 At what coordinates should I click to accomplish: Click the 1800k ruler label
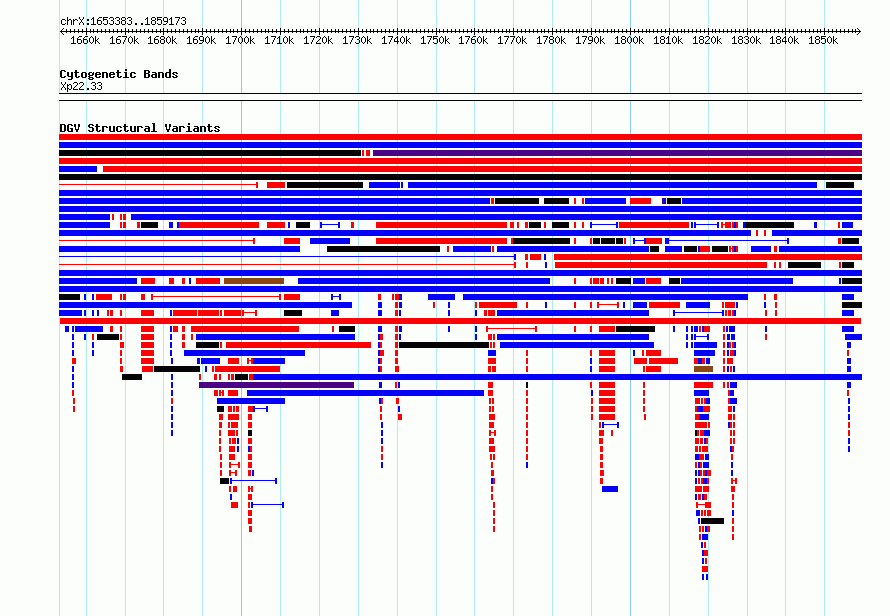click(629, 40)
